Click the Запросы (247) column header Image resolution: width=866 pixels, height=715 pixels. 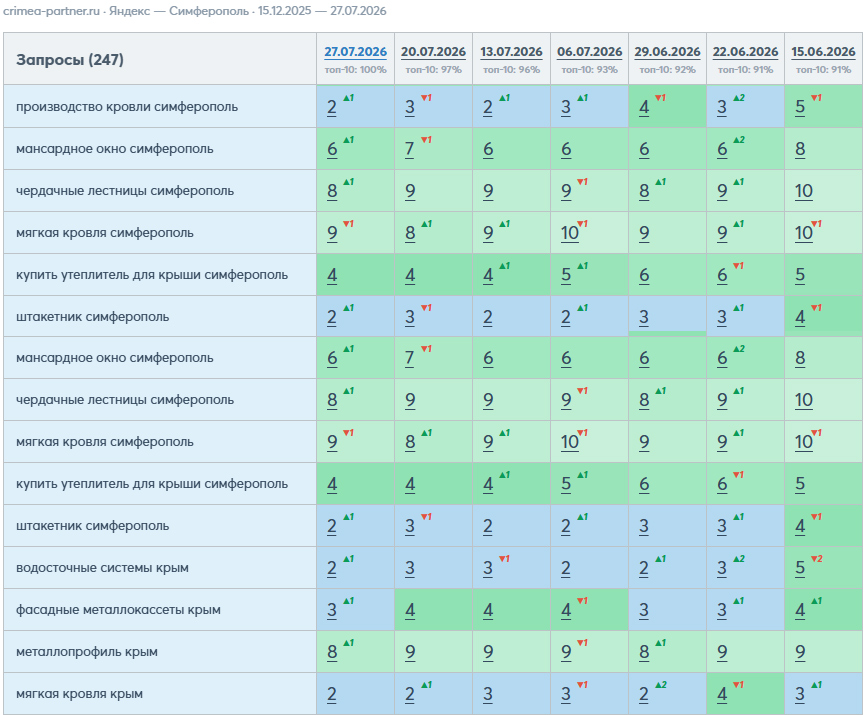[x=70, y=60]
